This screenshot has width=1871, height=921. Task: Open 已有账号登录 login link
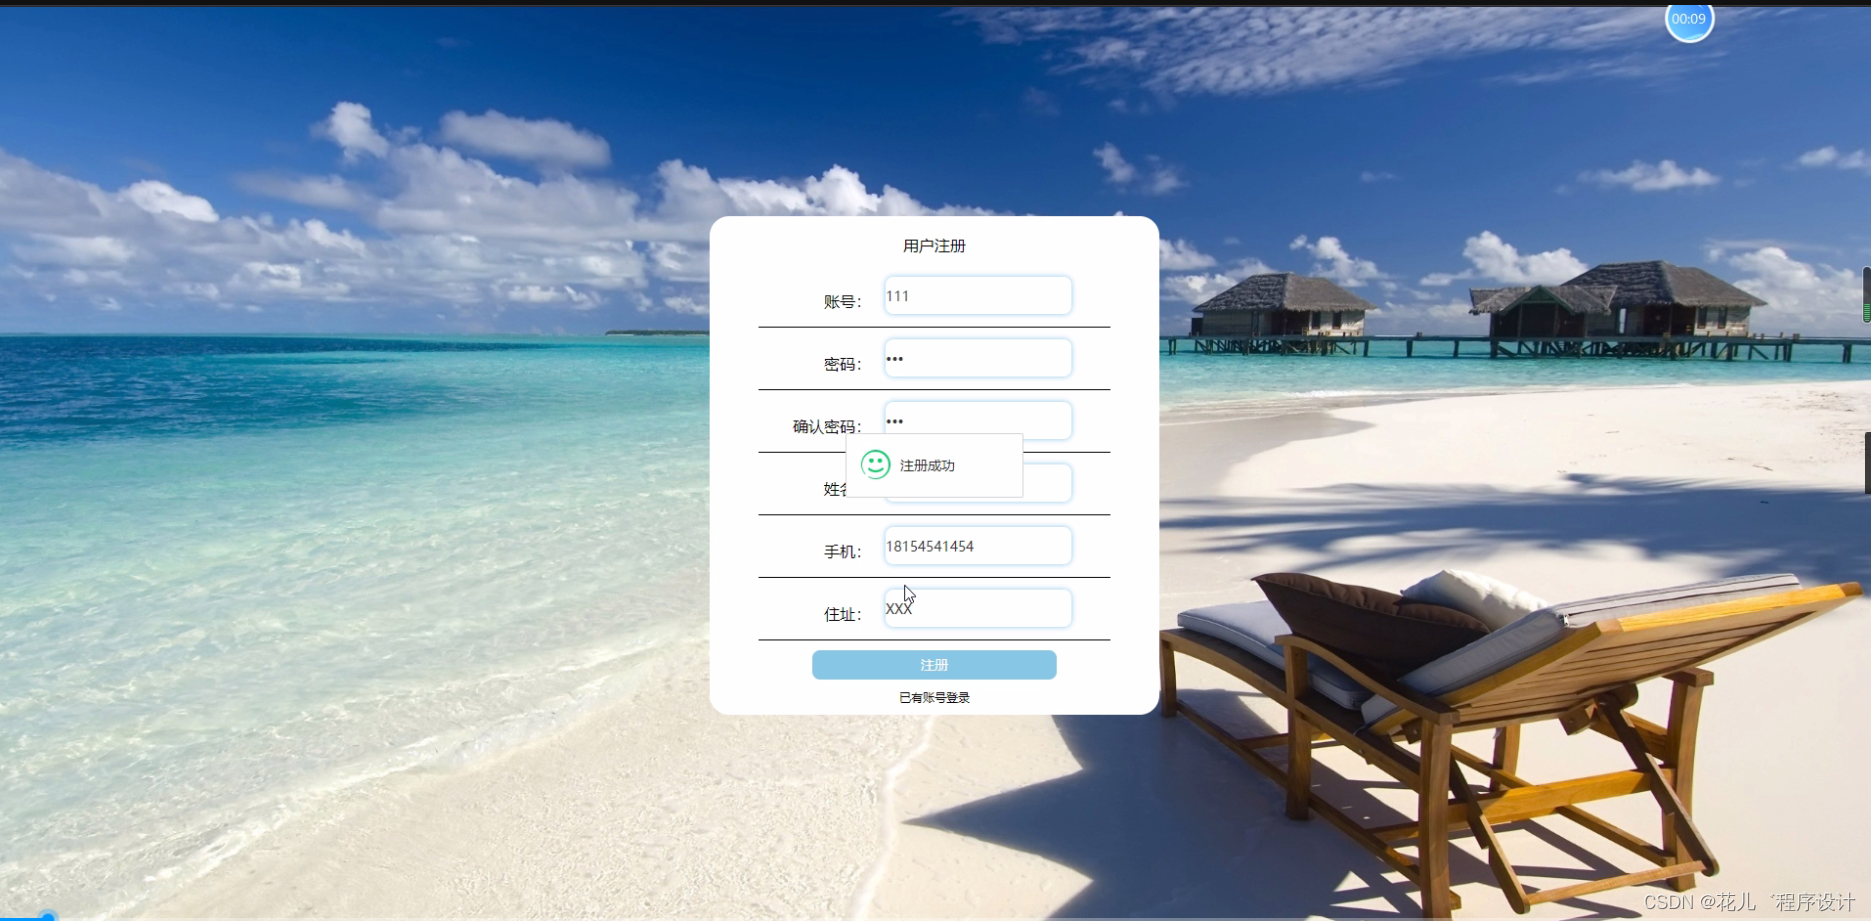coord(933,697)
